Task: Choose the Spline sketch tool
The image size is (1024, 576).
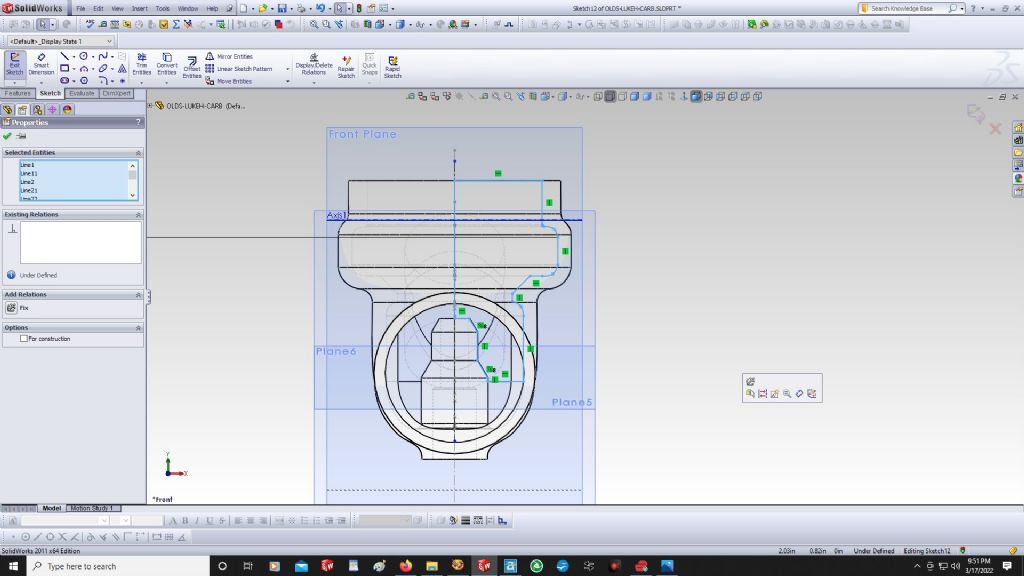Action: (103, 57)
